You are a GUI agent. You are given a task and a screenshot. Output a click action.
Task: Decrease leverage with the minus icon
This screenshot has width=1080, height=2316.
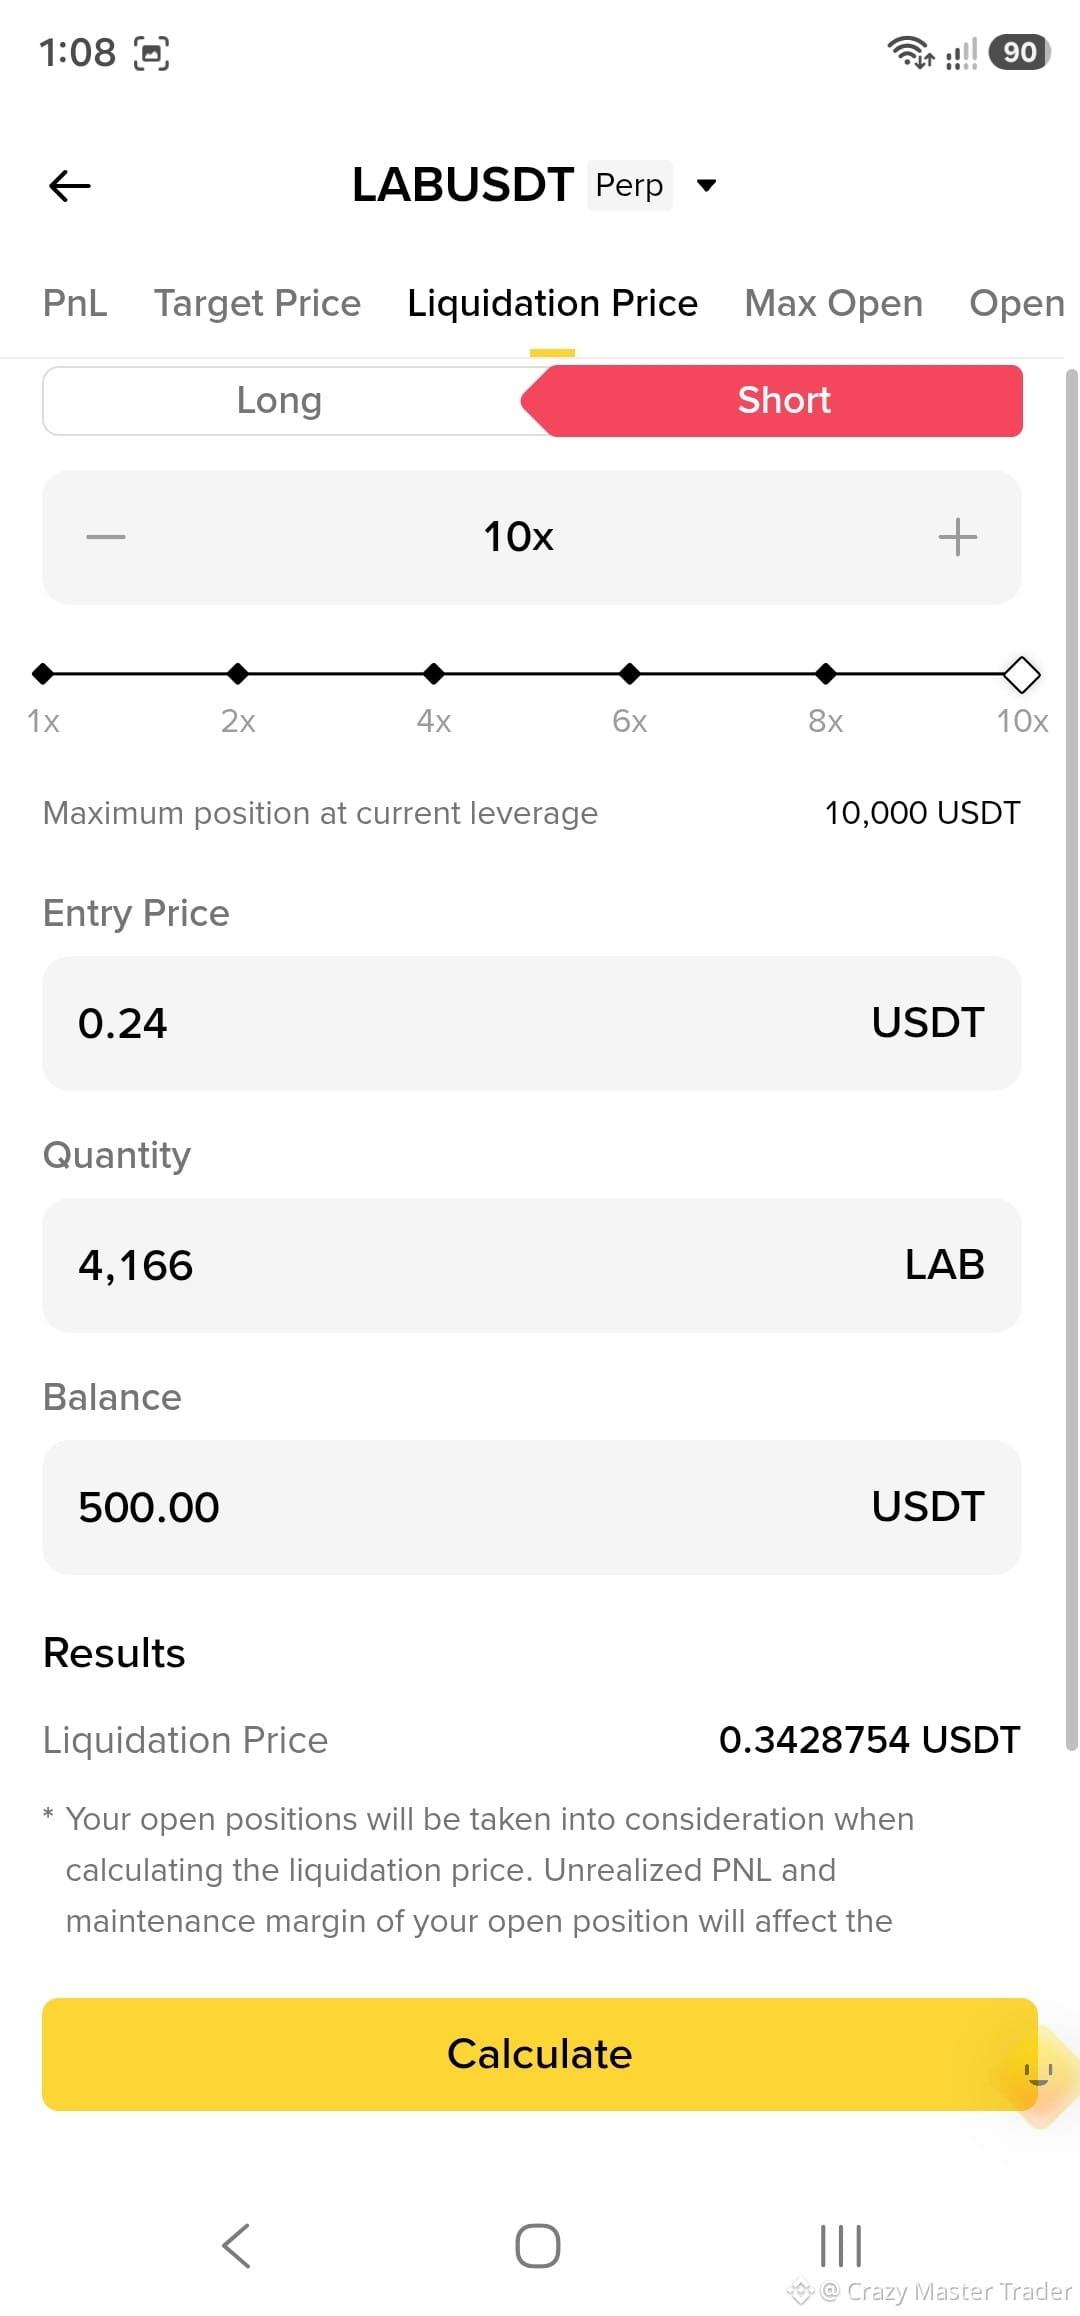106,537
